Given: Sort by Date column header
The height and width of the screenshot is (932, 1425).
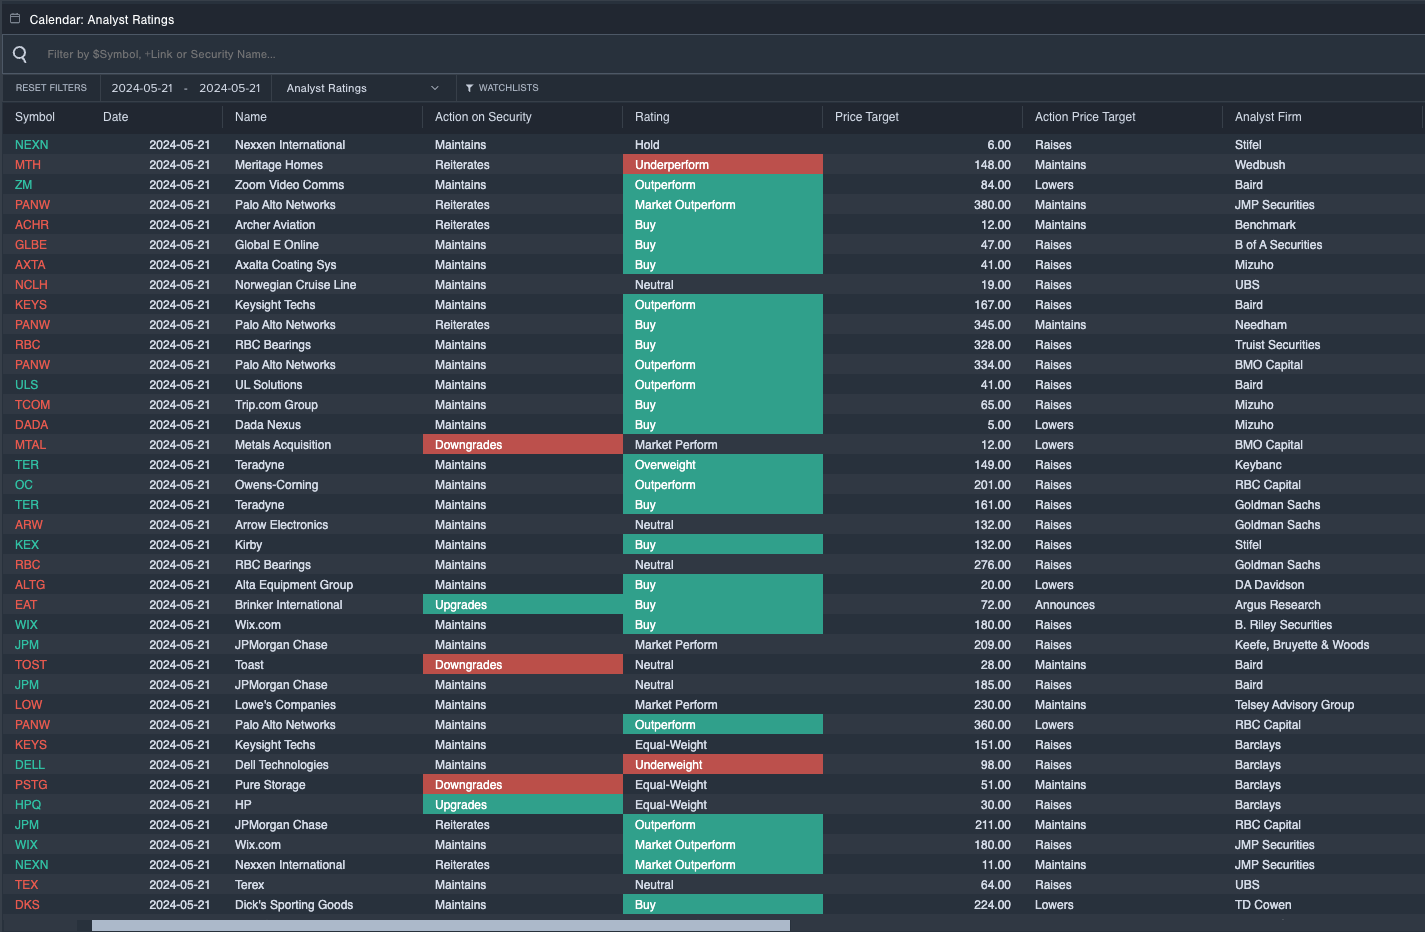Looking at the screenshot, I should [116, 117].
